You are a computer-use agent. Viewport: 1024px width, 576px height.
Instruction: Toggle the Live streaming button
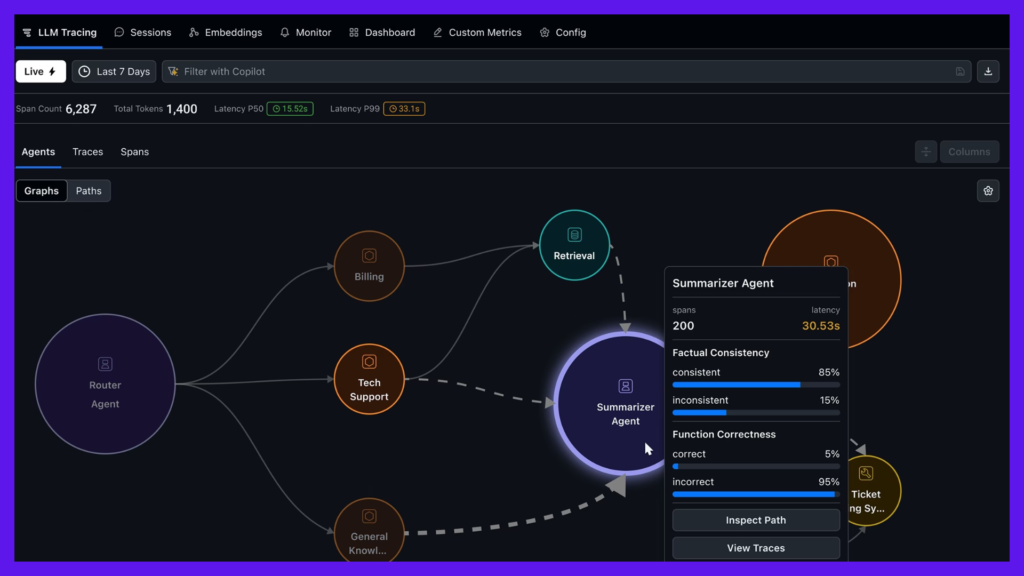[41, 72]
